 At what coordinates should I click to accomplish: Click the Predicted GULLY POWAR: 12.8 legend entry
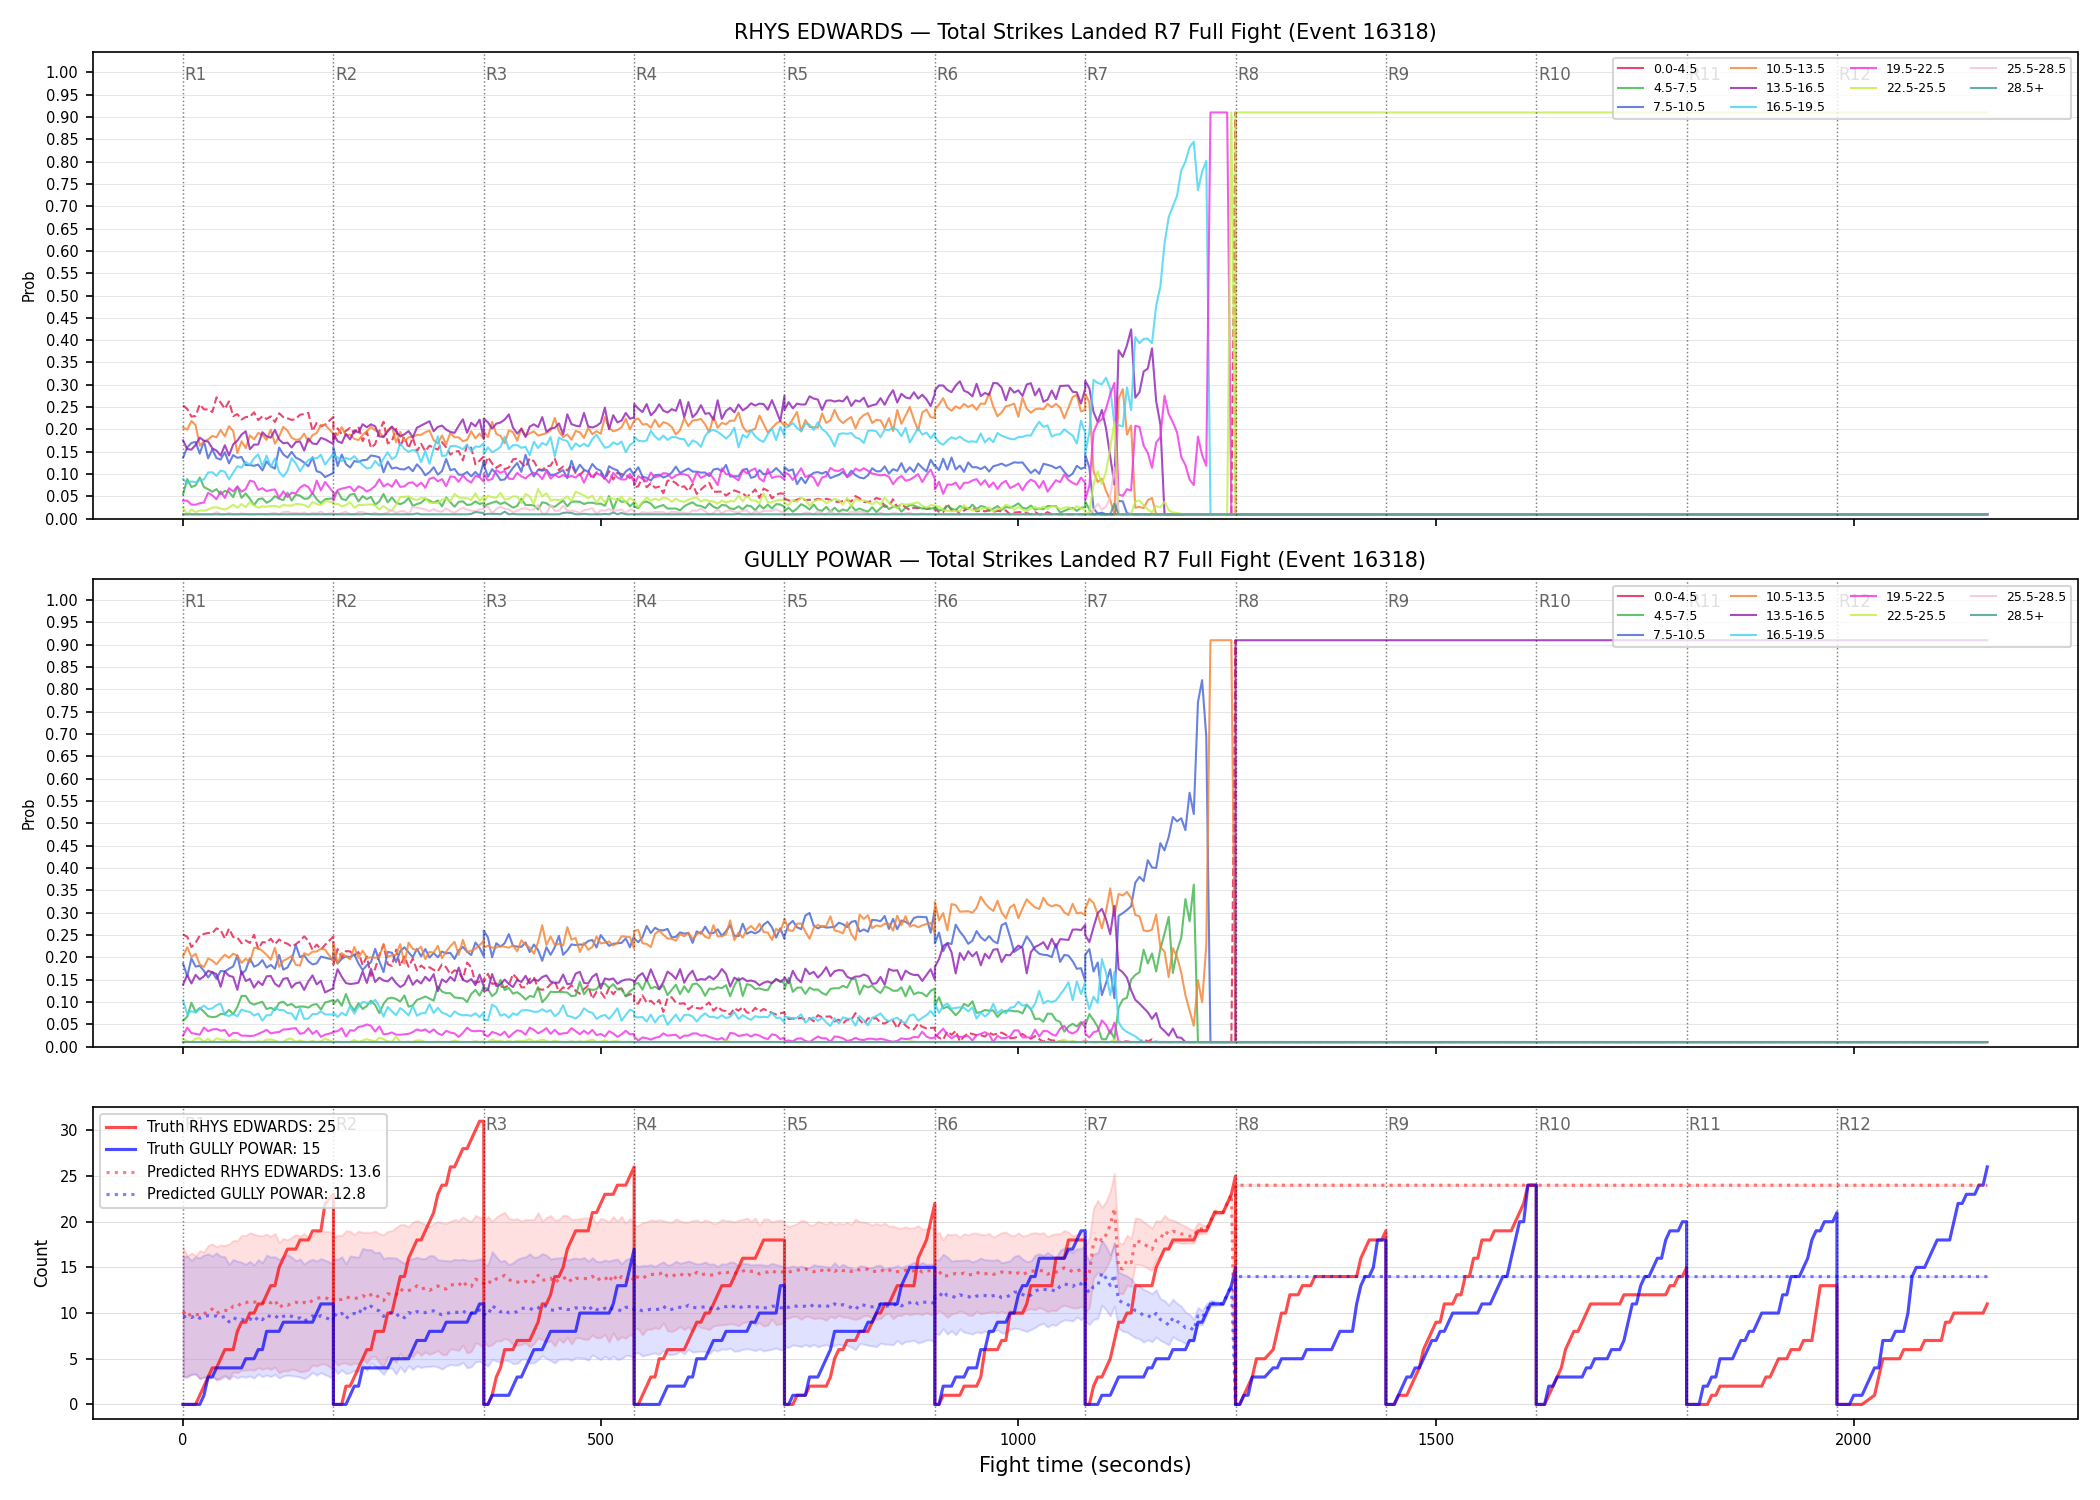click(x=235, y=1194)
